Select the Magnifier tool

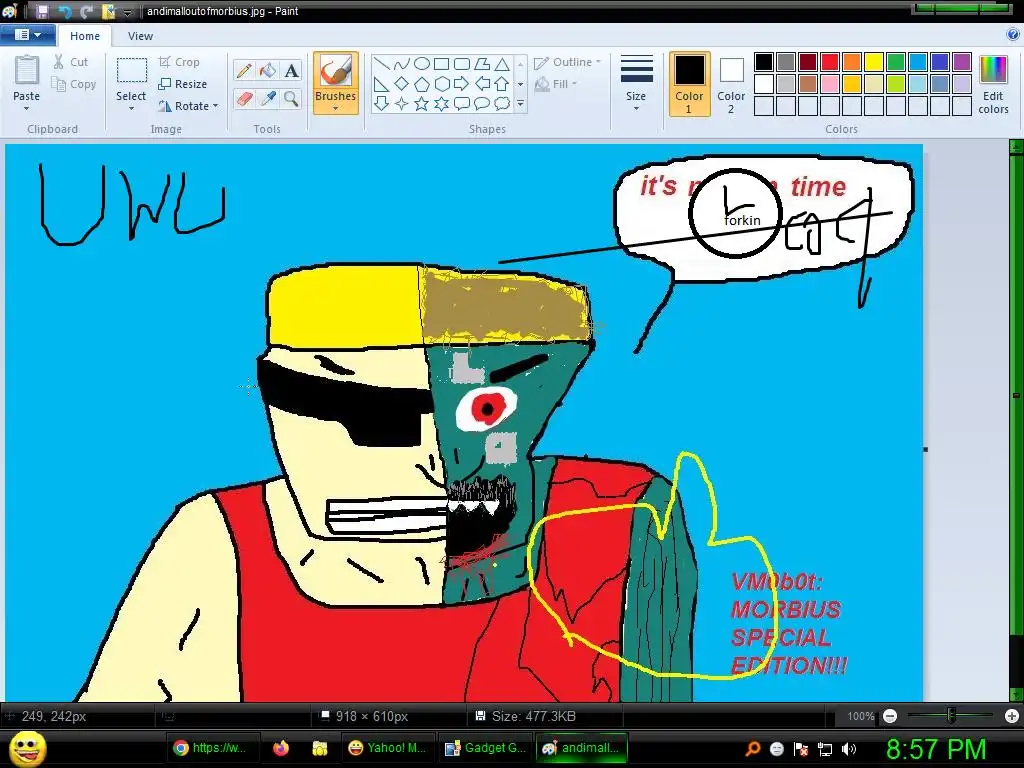291,99
